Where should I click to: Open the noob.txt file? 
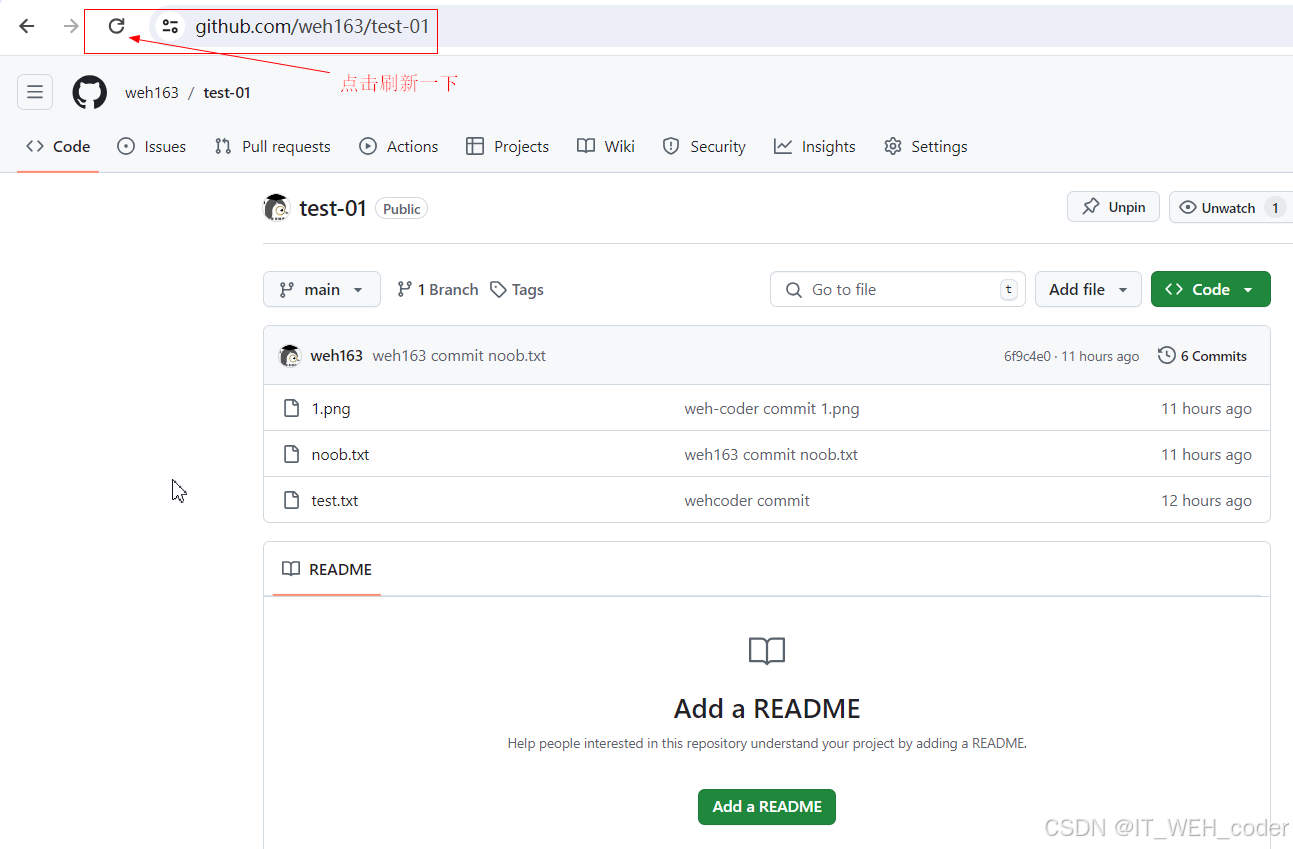click(340, 454)
